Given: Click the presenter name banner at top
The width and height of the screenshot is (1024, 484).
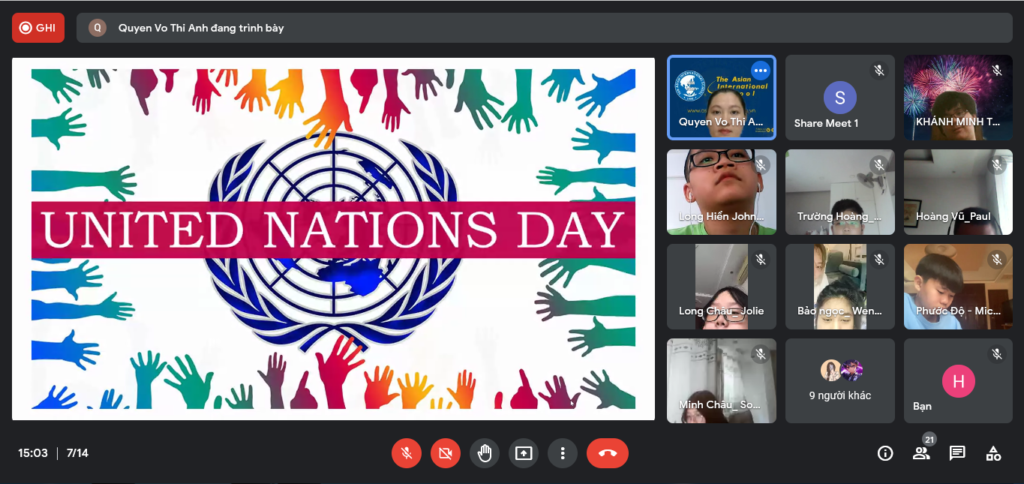Looking at the screenshot, I should pyautogui.click(x=200, y=28).
